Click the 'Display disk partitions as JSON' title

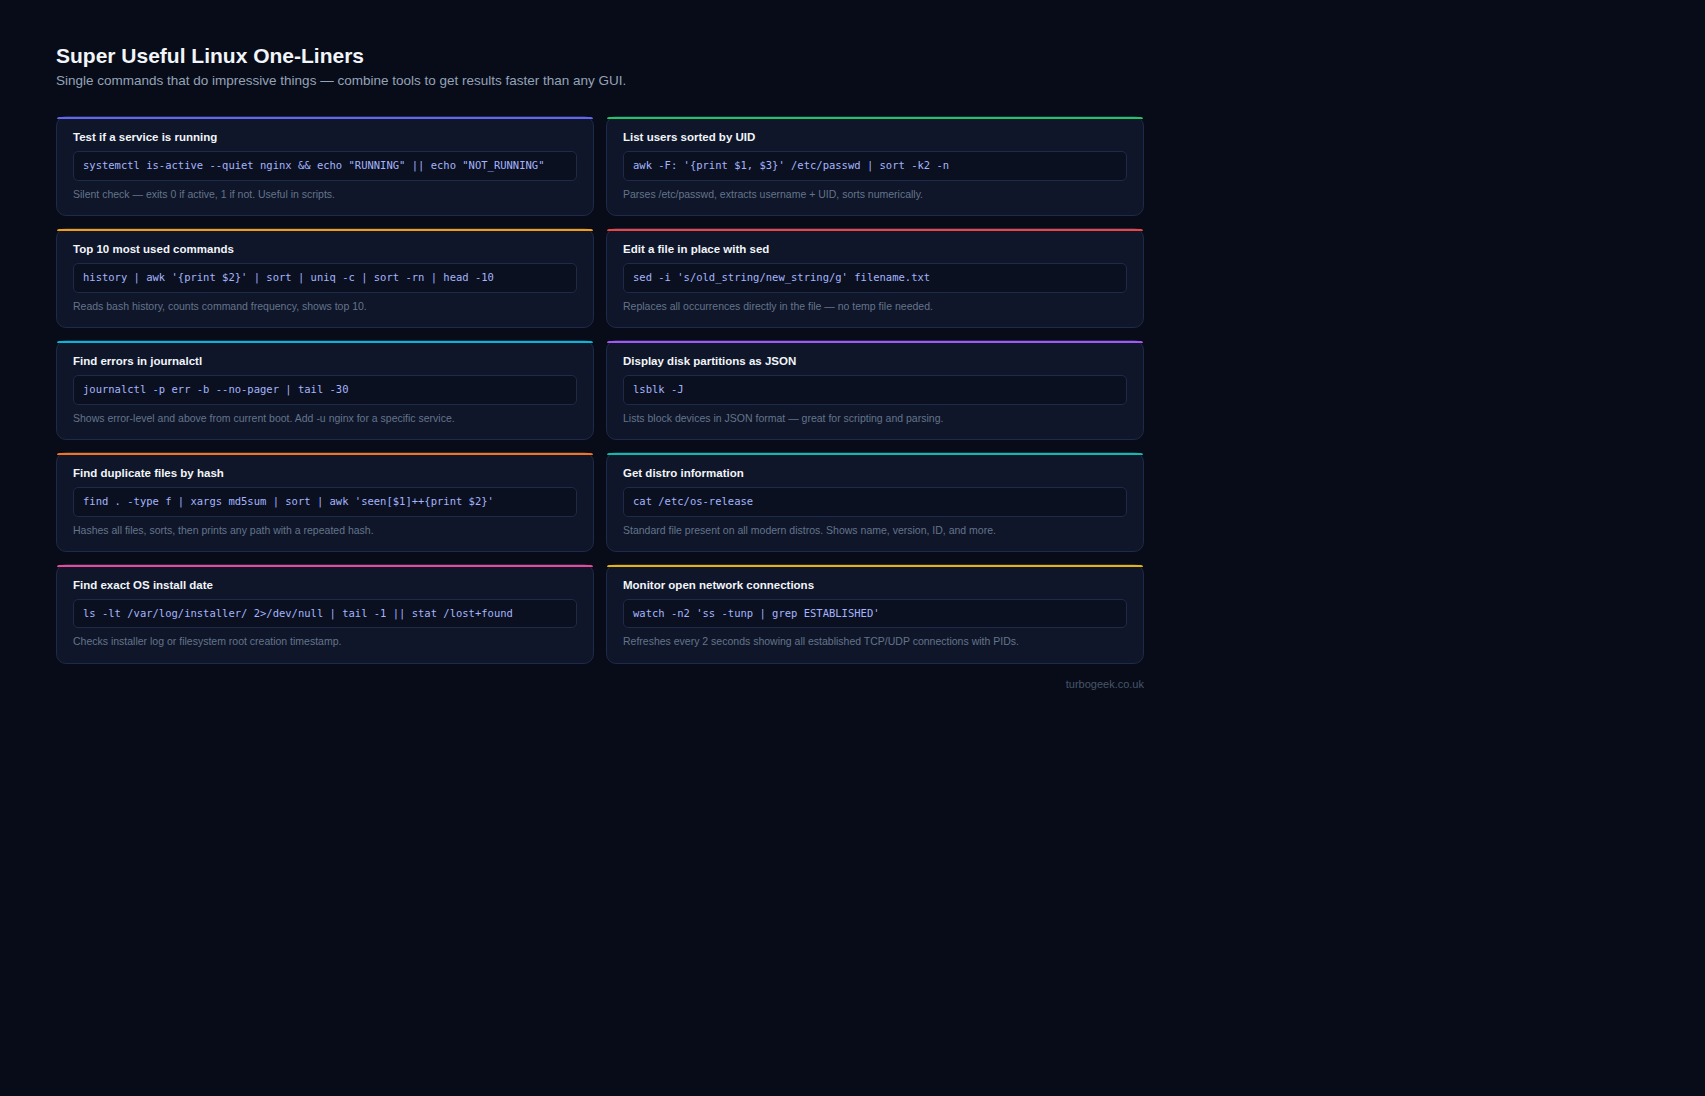(709, 362)
